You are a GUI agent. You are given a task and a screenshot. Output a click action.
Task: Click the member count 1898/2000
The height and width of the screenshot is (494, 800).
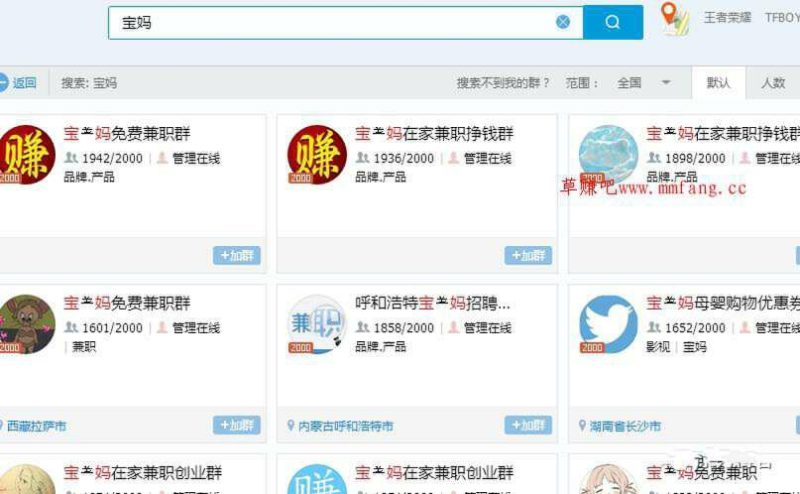[x=695, y=159]
